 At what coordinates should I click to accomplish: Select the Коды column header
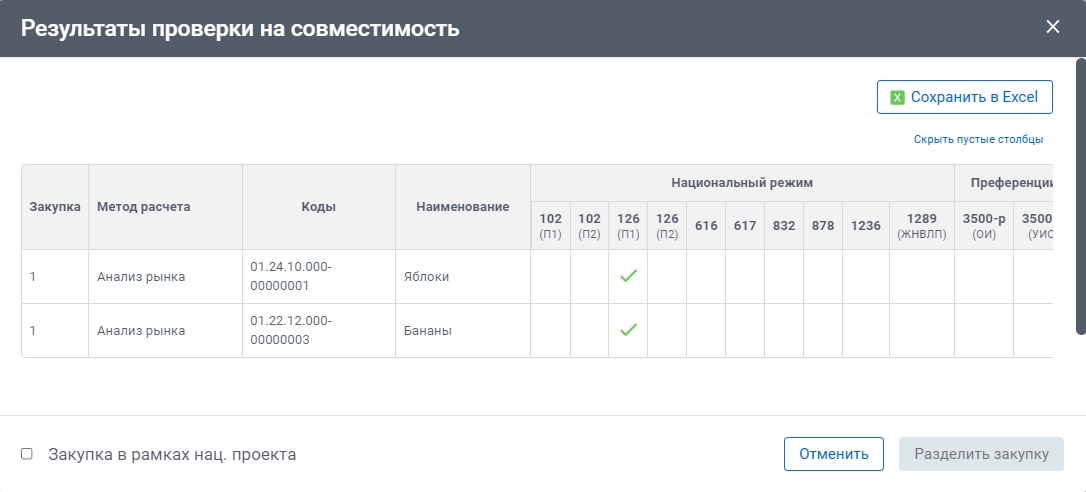coord(319,207)
